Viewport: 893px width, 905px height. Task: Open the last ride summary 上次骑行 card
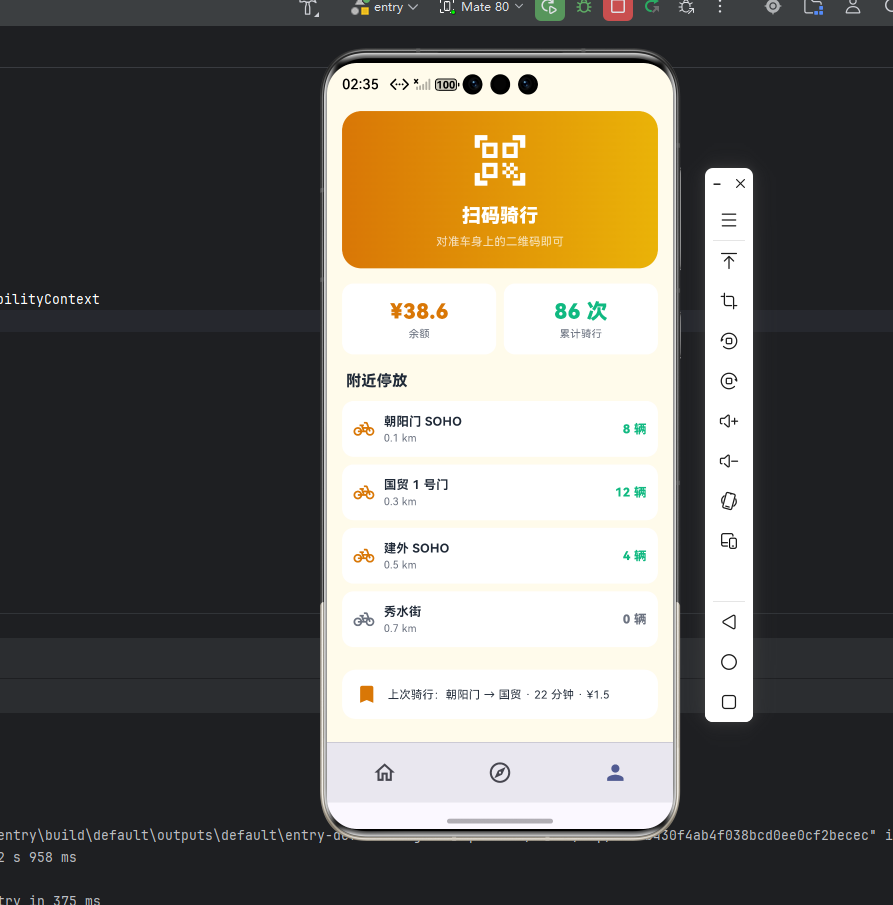500,694
